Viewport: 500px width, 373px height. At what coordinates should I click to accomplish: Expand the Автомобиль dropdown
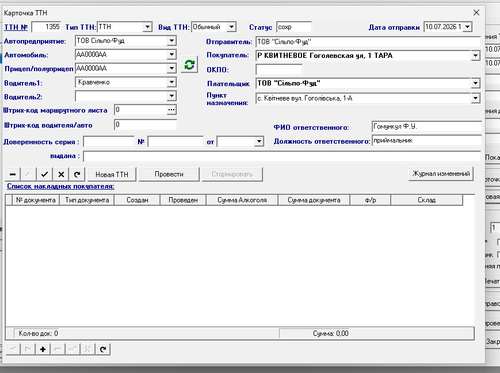pyautogui.click(x=171, y=54)
